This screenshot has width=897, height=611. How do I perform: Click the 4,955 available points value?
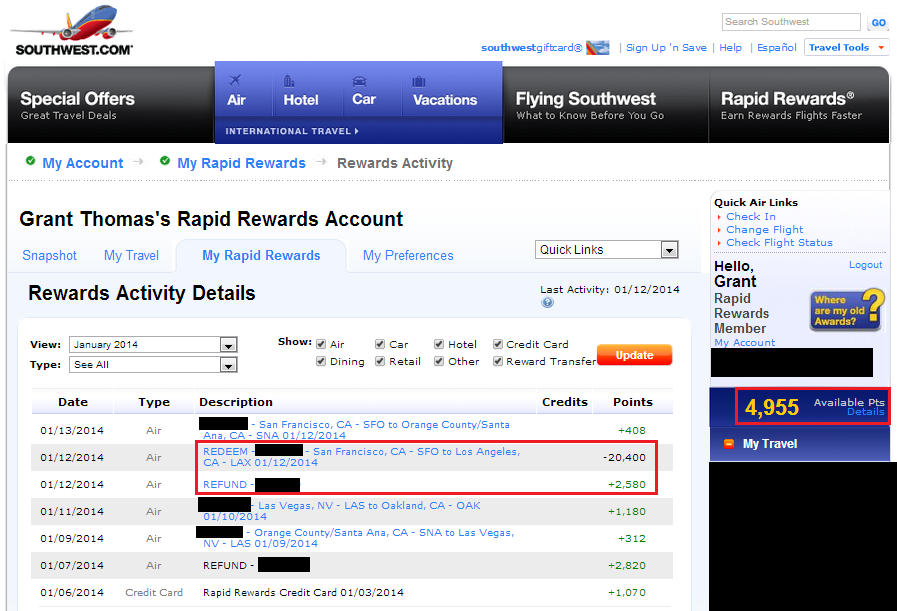772,407
